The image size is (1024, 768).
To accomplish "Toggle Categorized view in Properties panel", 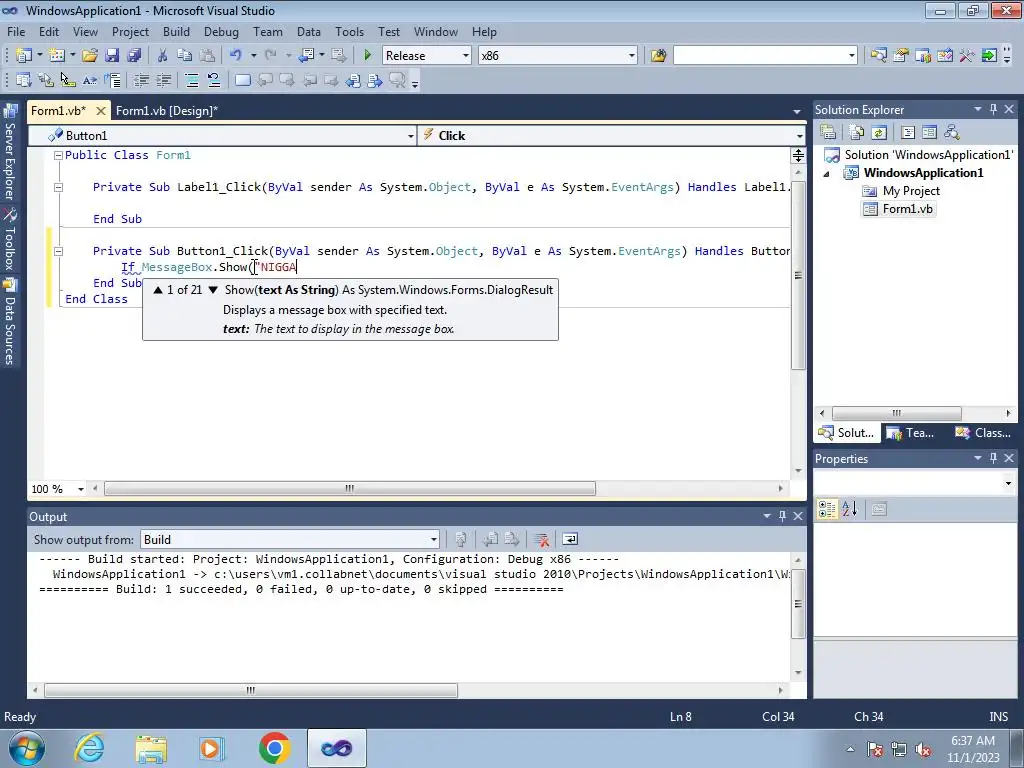I will pyautogui.click(x=827, y=509).
